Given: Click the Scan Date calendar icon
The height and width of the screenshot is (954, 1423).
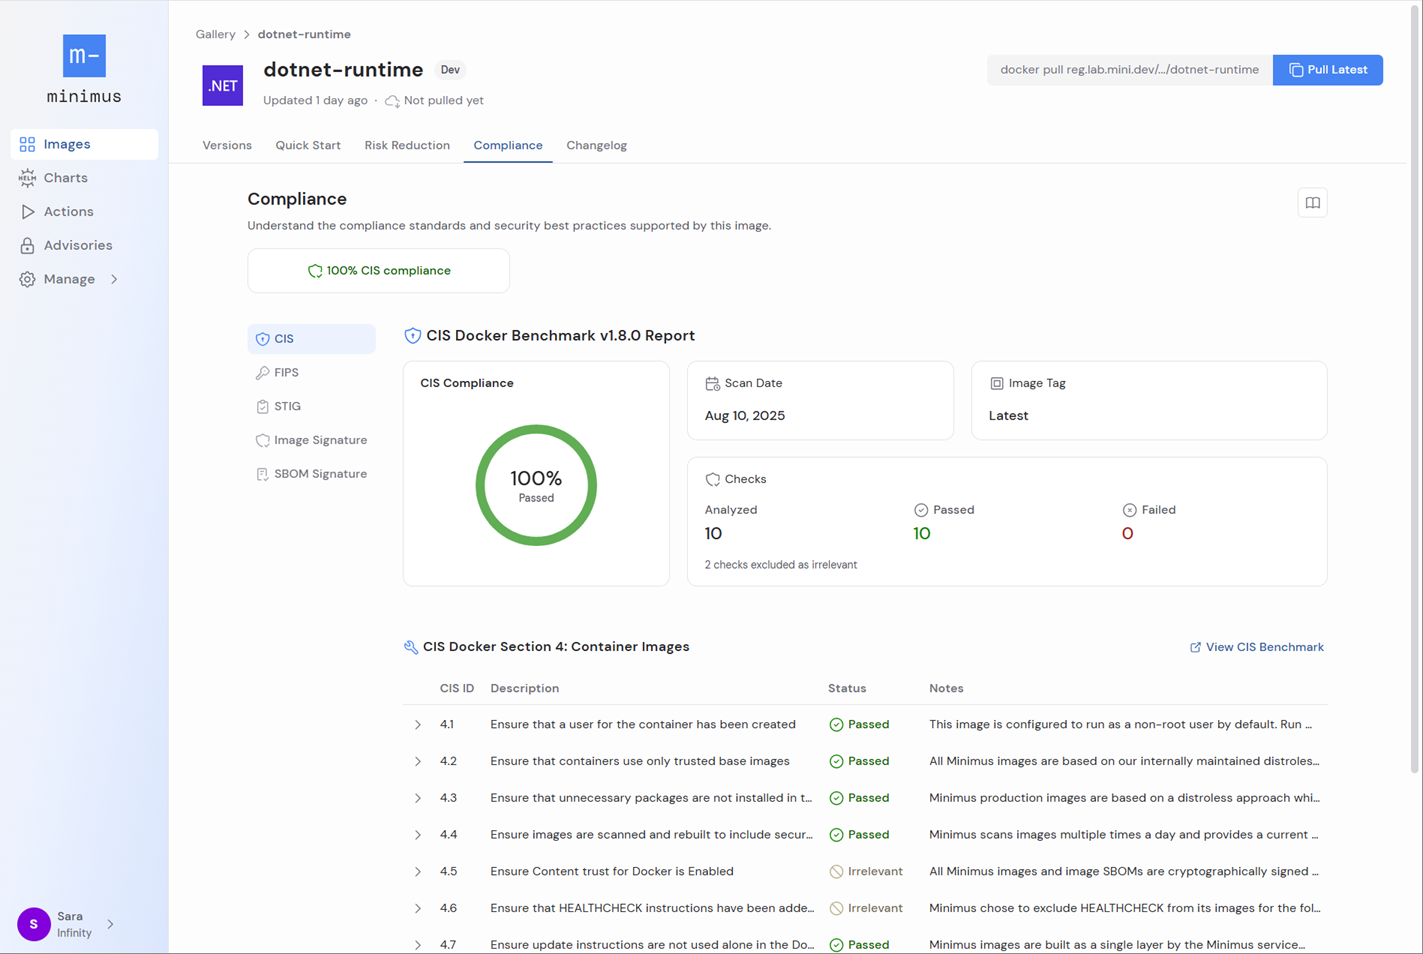Looking at the screenshot, I should [x=712, y=383].
